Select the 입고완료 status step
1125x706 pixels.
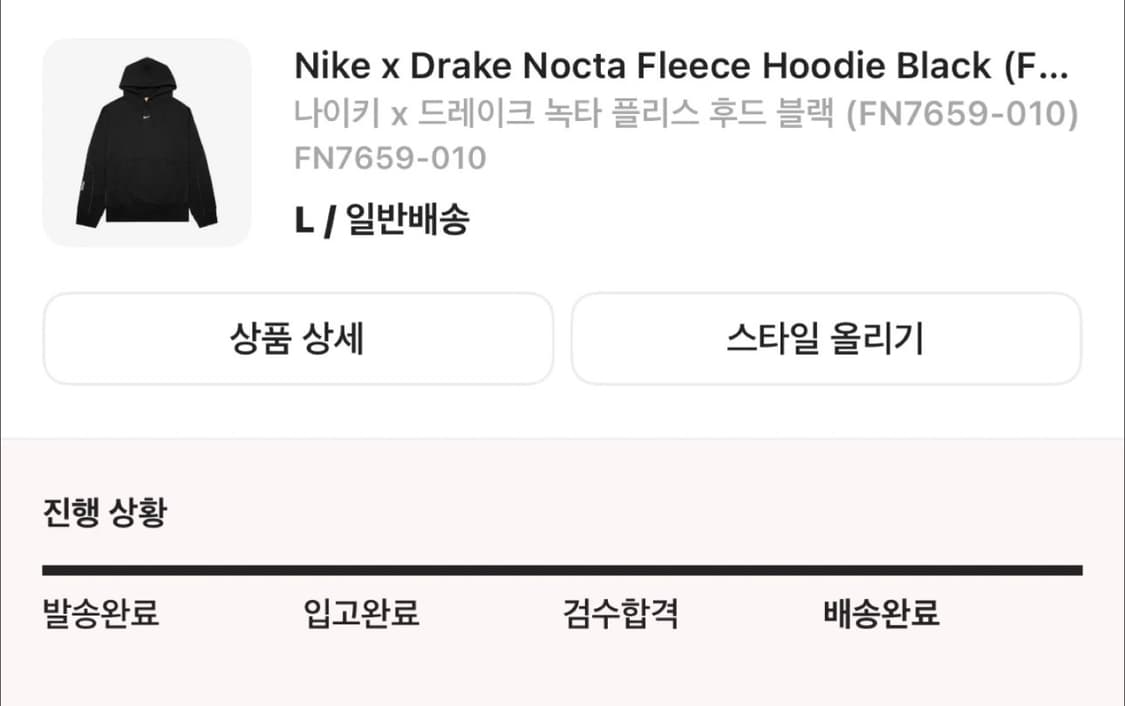click(x=361, y=612)
